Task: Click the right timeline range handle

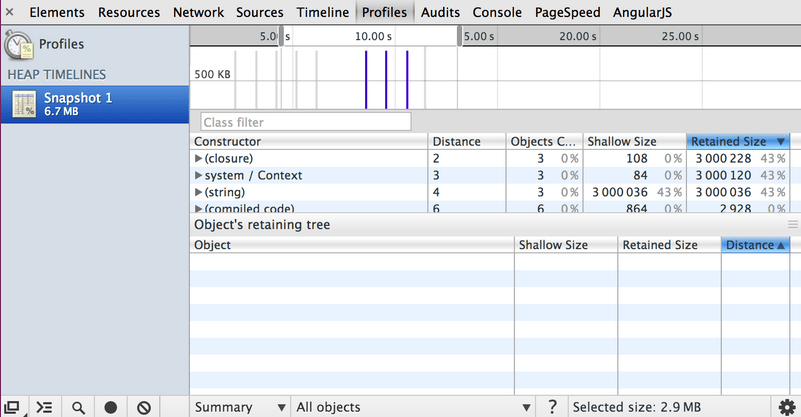Action: click(461, 37)
